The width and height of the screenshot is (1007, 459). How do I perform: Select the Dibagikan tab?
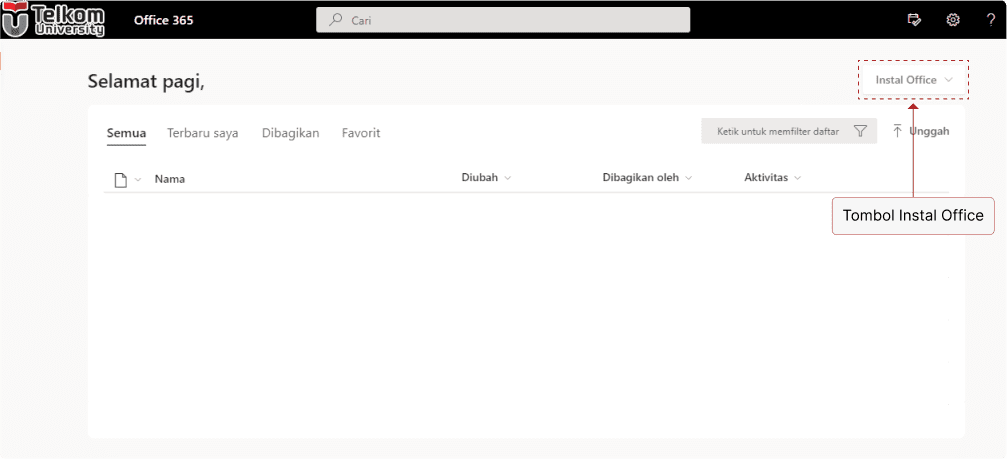point(290,133)
